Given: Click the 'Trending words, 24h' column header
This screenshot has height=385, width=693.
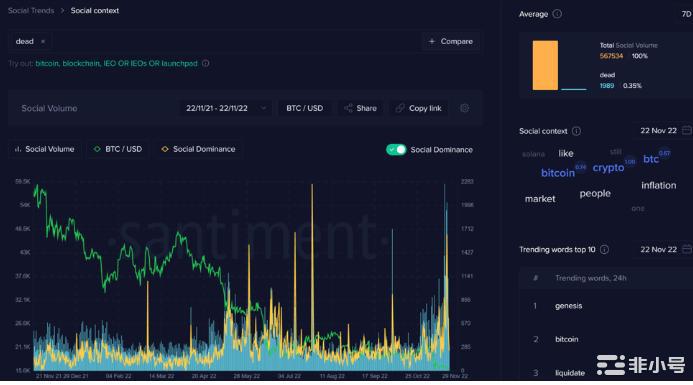Looking at the screenshot, I should coord(590,278).
